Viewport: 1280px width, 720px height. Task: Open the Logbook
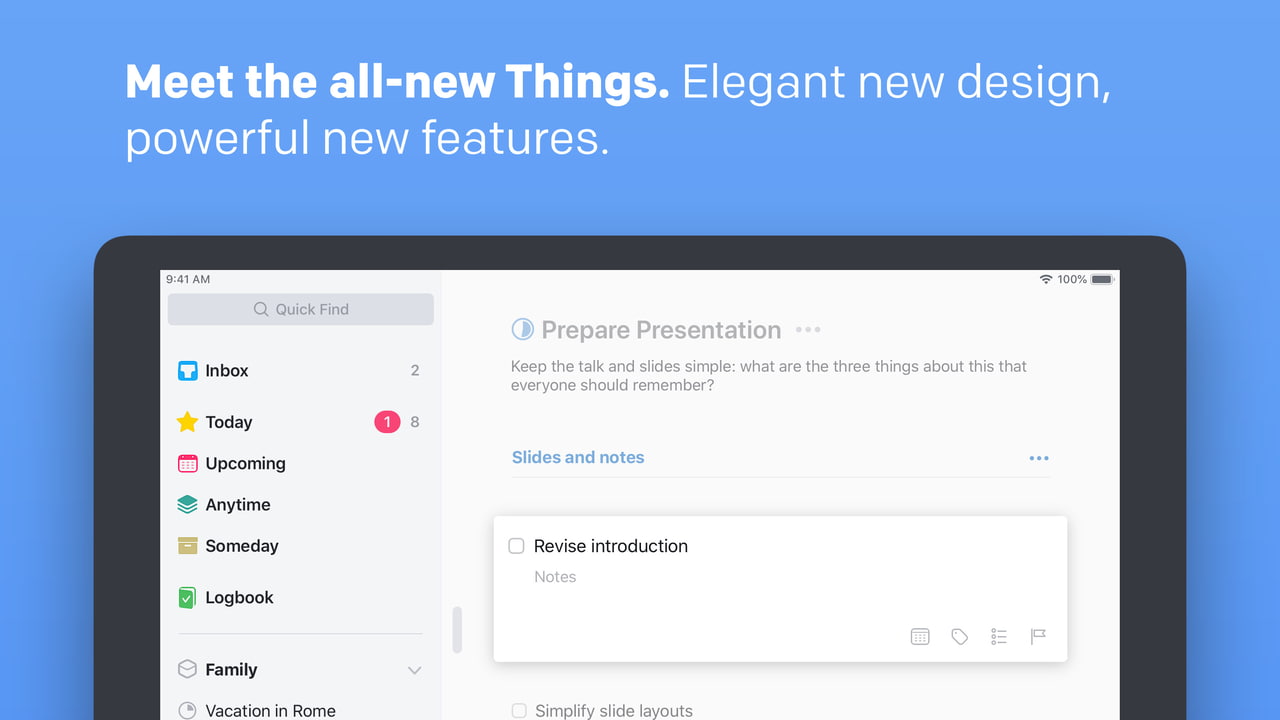[239, 598]
